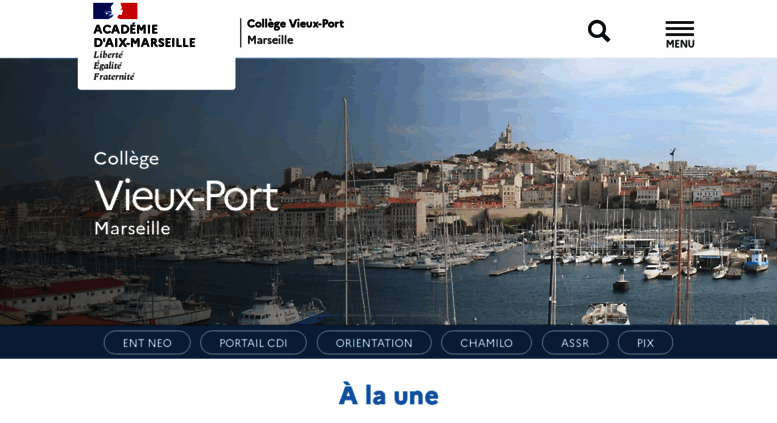
Task: Click the Académie d'Aix-Marseille logo text
Action: 144,36
